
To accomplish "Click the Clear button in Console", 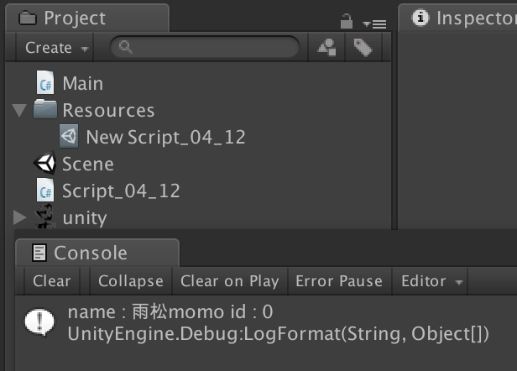I will coord(52,281).
